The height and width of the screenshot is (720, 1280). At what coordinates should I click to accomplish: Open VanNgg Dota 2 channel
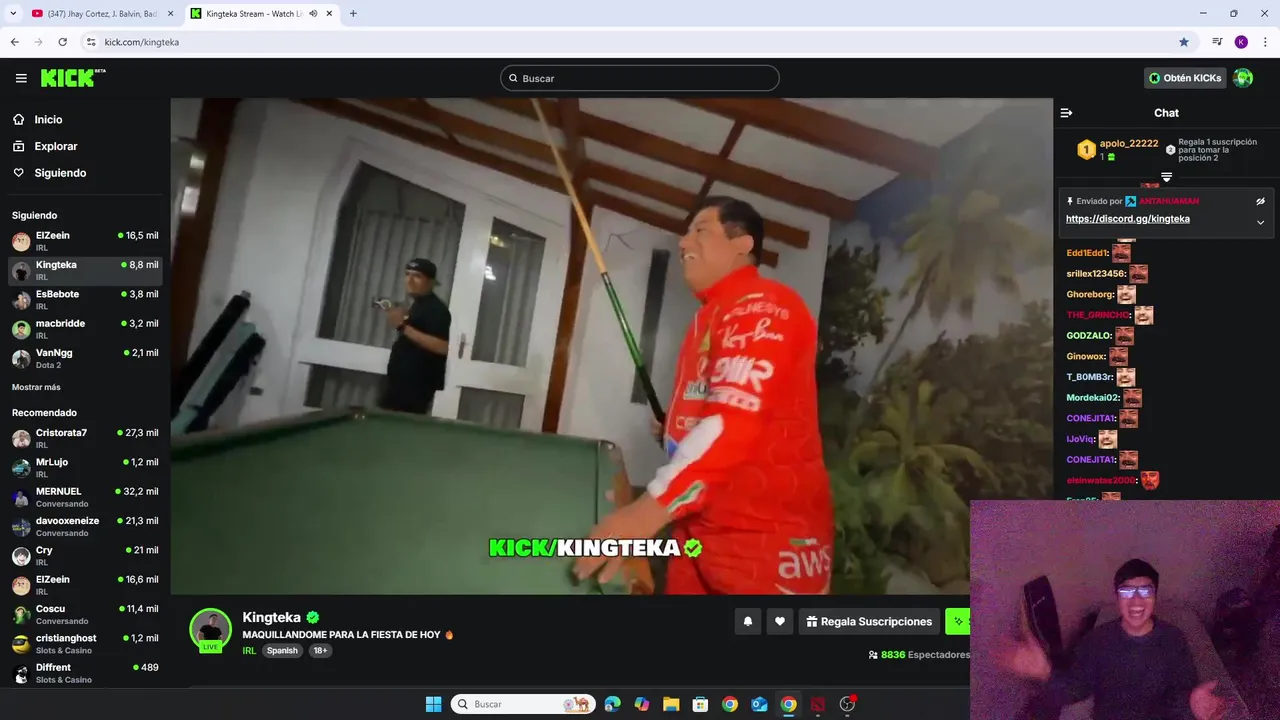(85, 358)
